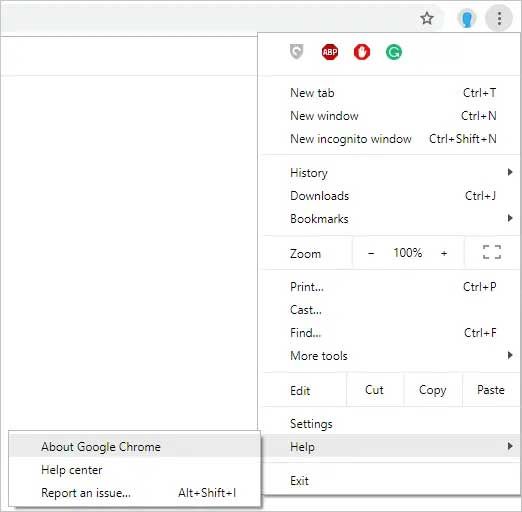
Task: Select New tab menu item
Action: pos(389,93)
